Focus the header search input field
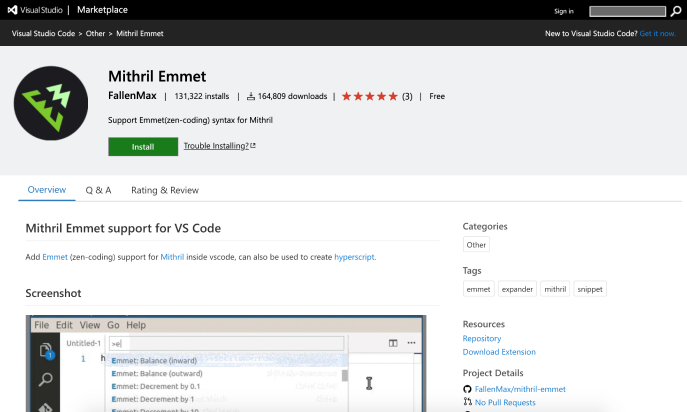The width and height of the screenshot is (687, 412). (627, 11)
